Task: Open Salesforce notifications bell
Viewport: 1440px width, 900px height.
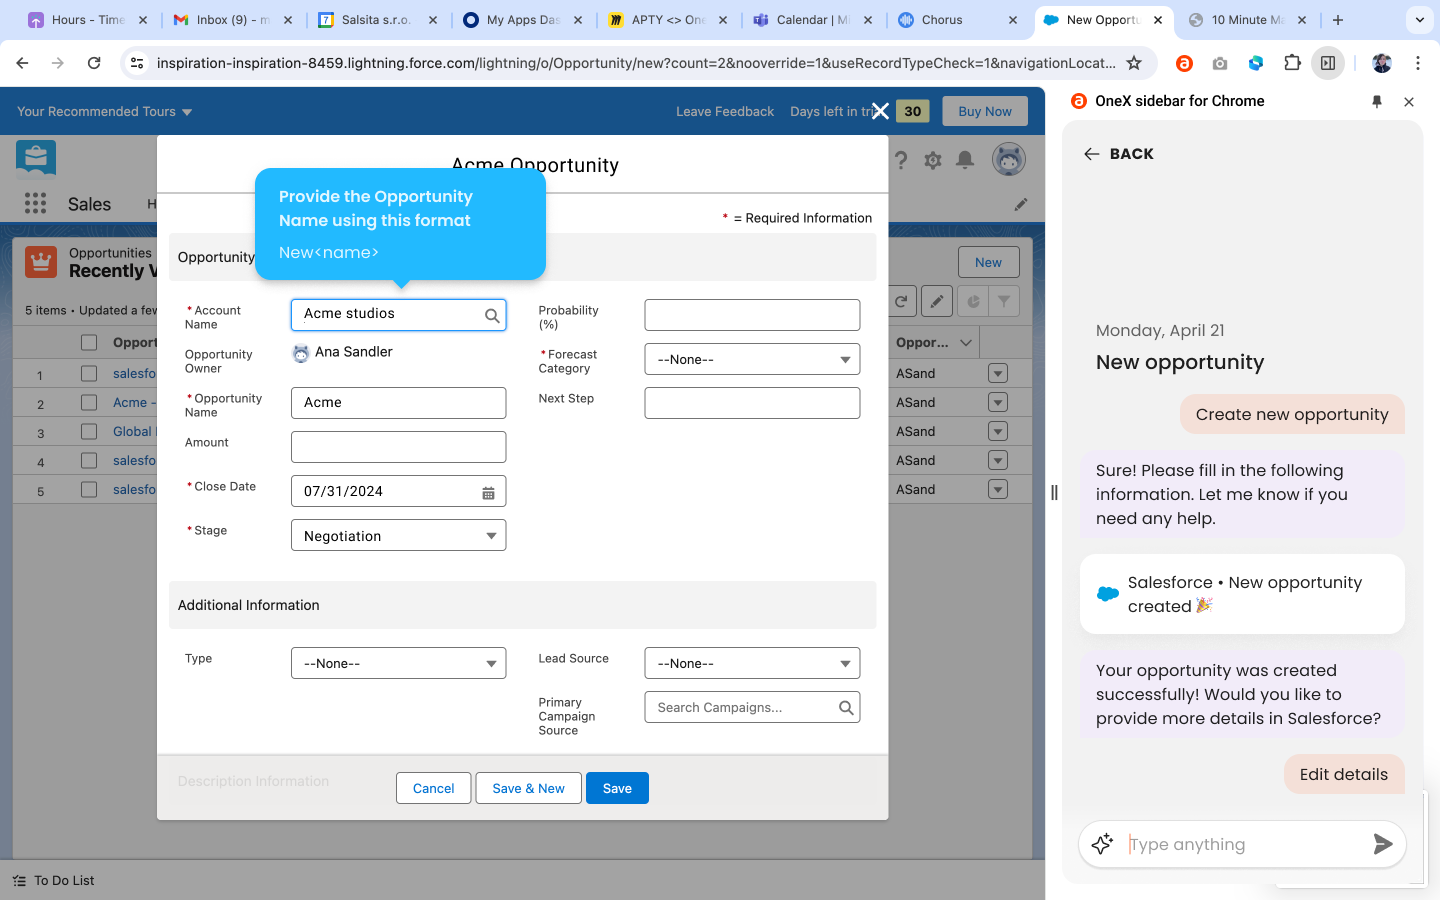Action: tap(964, 160)
